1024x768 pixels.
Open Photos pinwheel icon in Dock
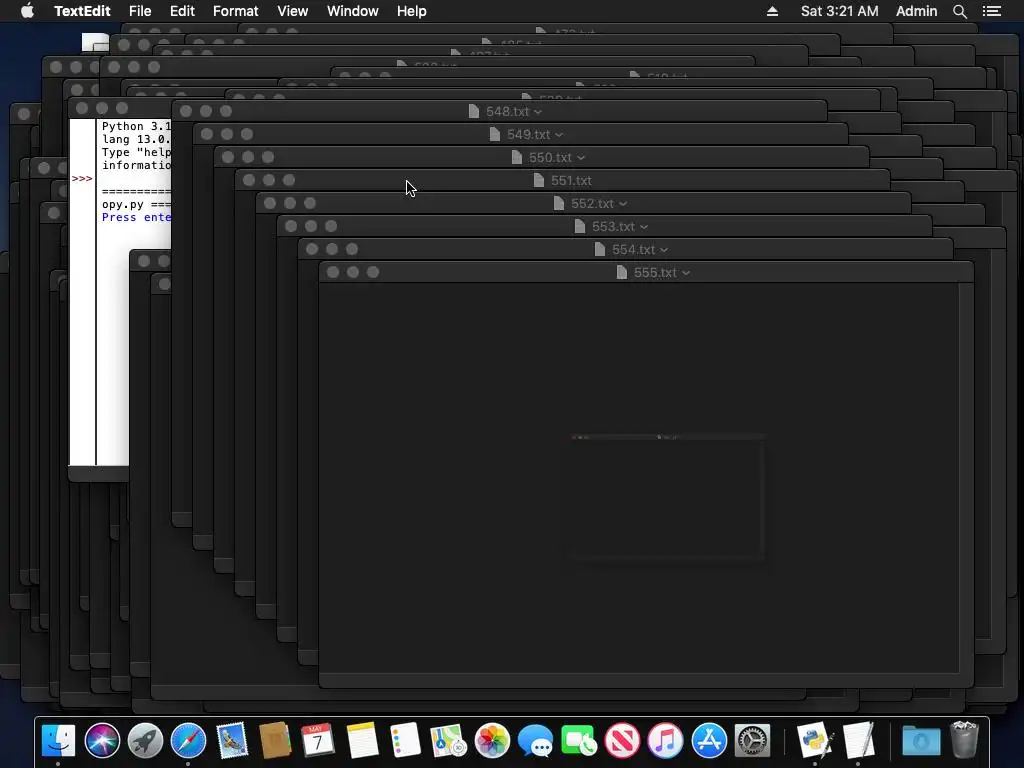(492, 741)
